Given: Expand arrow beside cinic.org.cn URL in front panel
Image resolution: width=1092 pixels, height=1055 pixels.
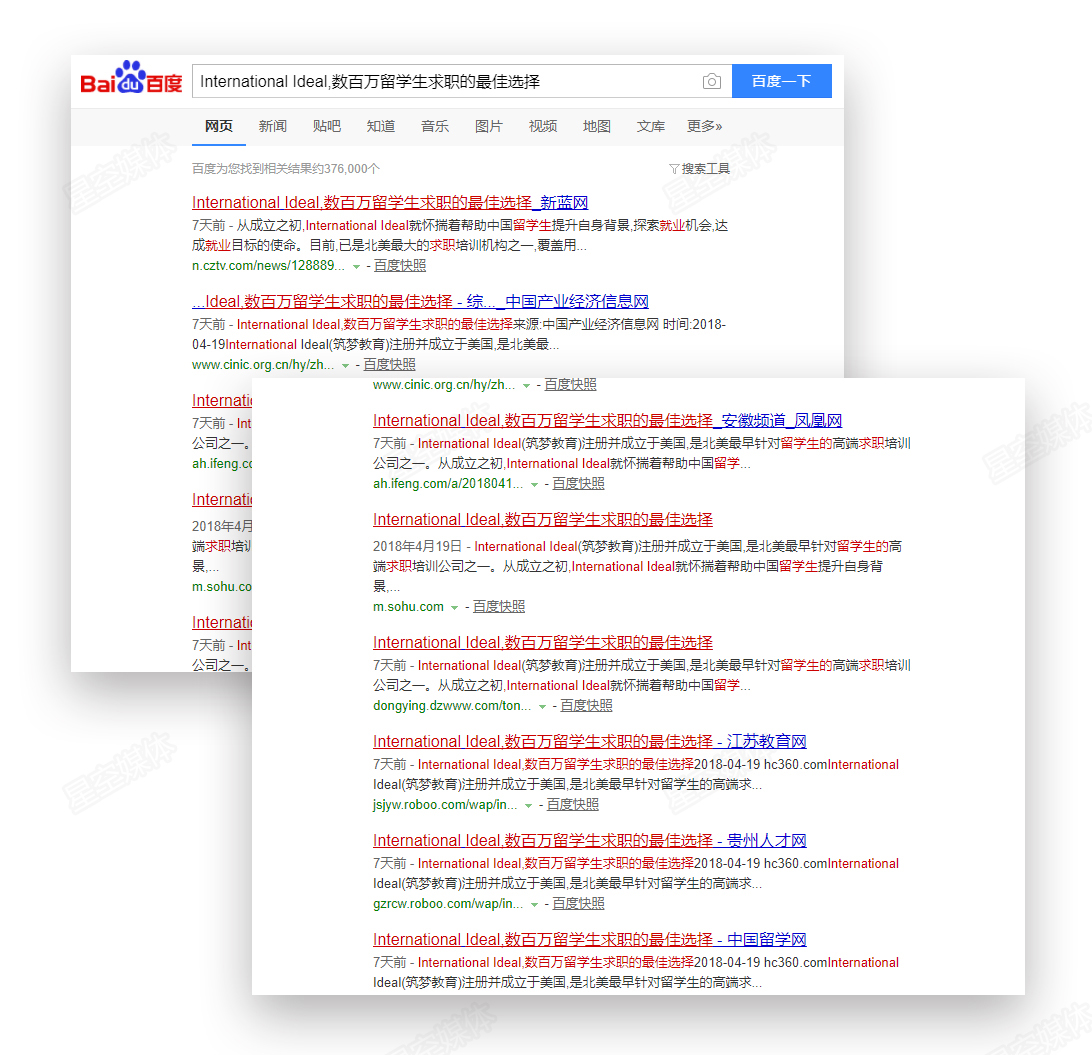Looking at the screenshot, I should click(526, 386).
